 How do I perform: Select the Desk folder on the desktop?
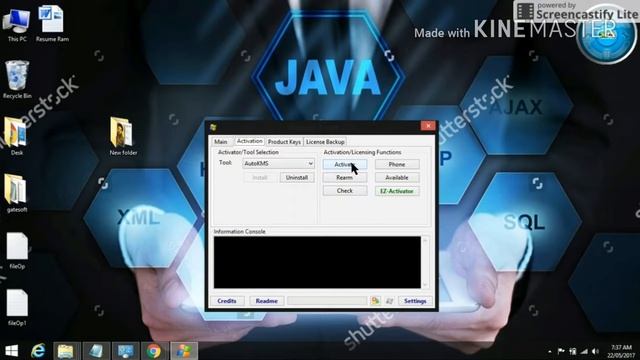pos(16,137)
